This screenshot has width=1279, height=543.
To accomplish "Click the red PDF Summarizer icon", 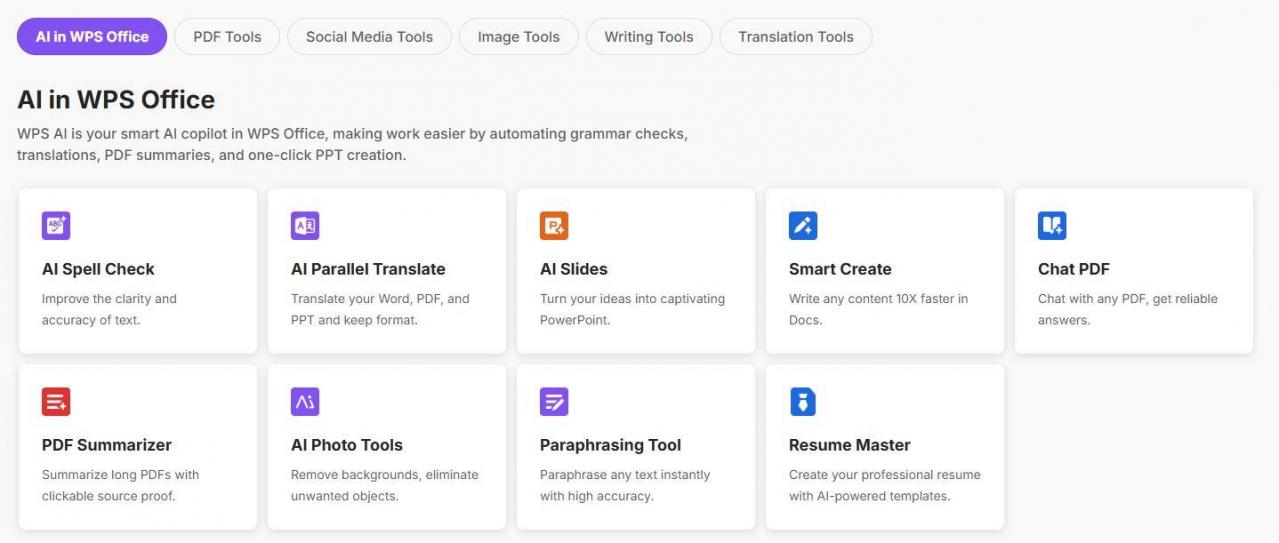I will (x=56, y=402).
